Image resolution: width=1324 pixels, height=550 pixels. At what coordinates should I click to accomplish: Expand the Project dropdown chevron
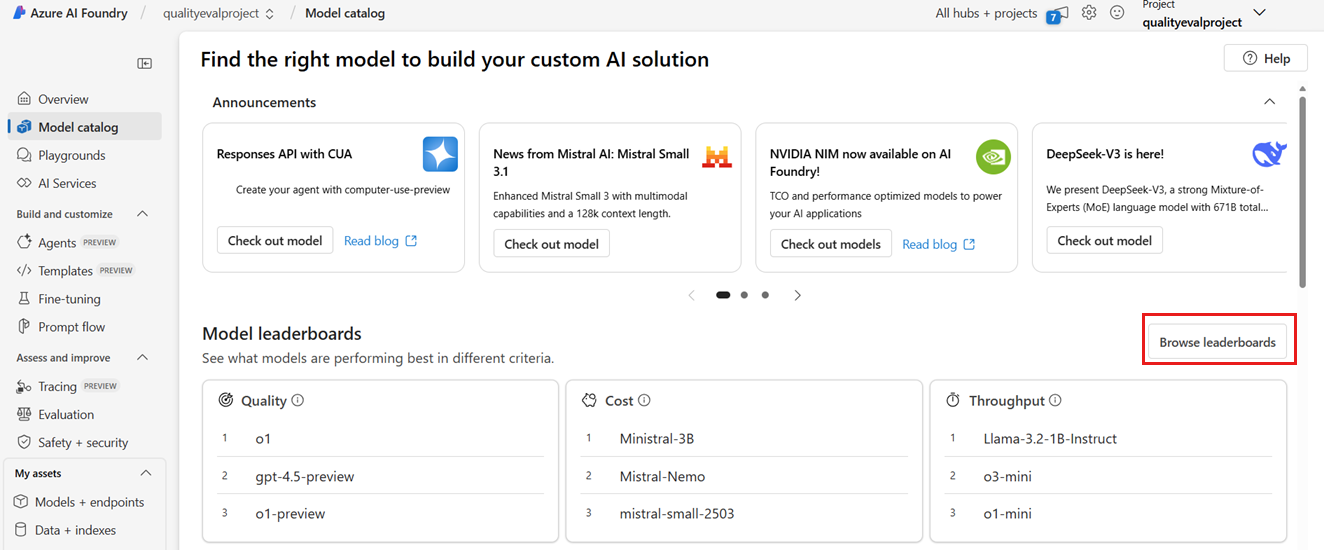coord(1259,13)
